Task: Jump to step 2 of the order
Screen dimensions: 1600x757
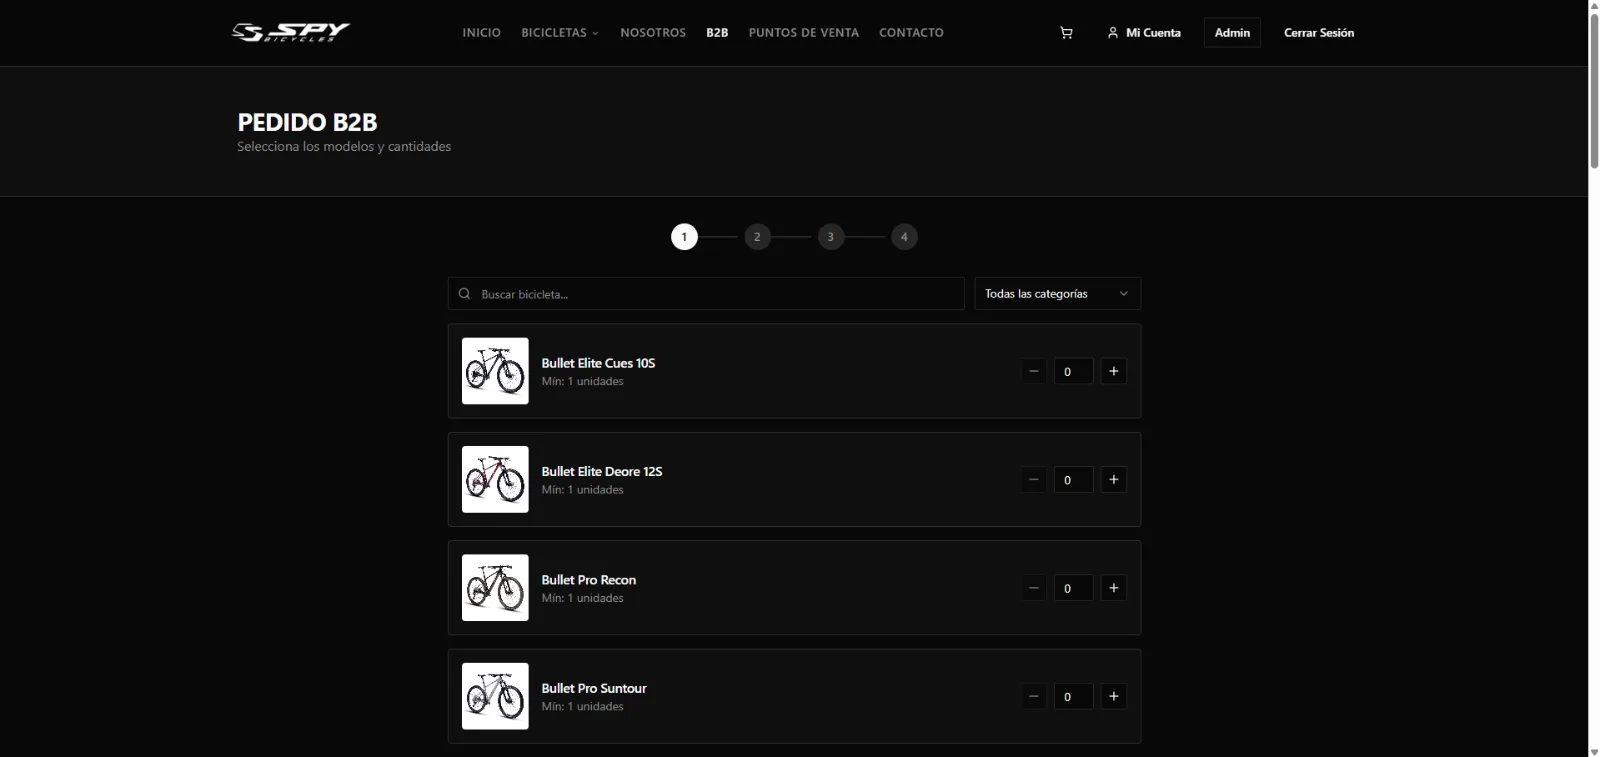Action: (757, 237)
